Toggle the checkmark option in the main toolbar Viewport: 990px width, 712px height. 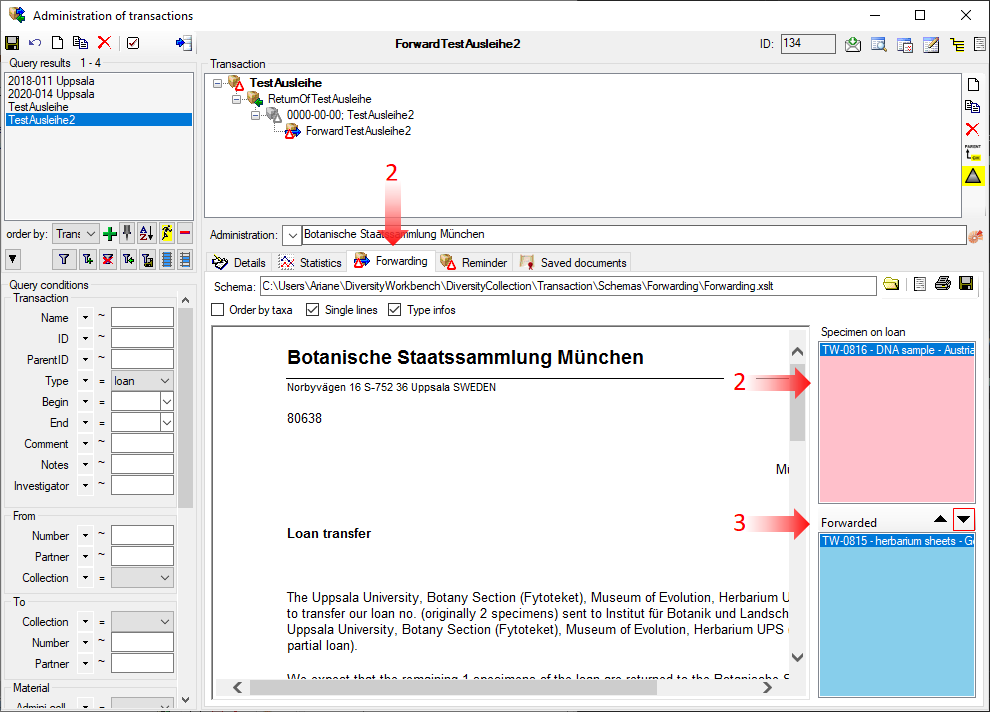(133, 43)
